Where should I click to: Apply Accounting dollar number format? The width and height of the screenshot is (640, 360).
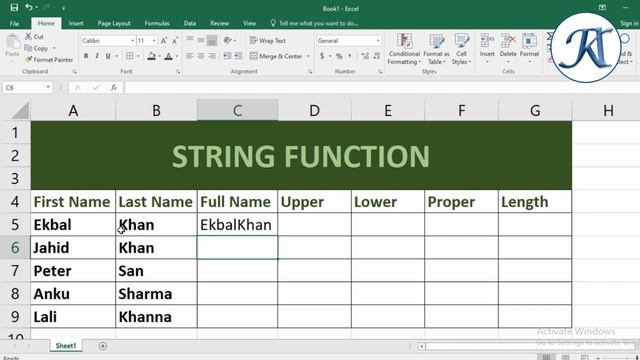click(x=322, y=56)
